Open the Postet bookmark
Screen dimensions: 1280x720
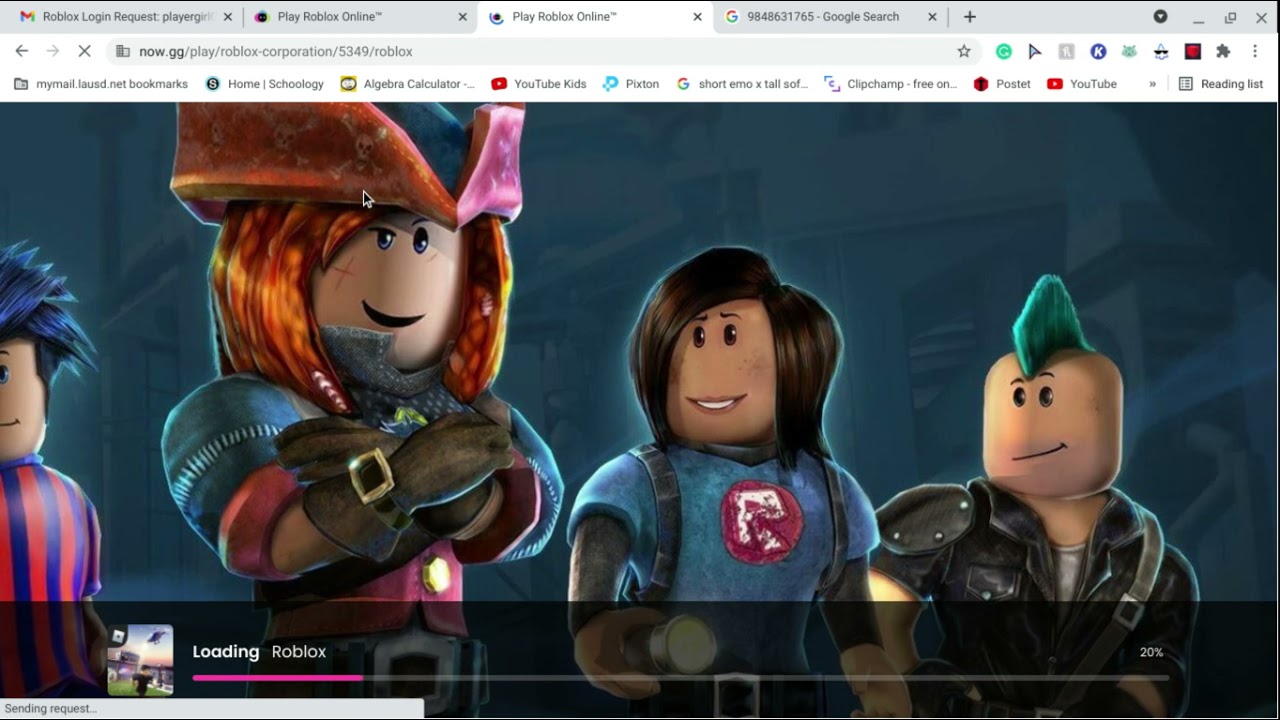point(1002,84)
